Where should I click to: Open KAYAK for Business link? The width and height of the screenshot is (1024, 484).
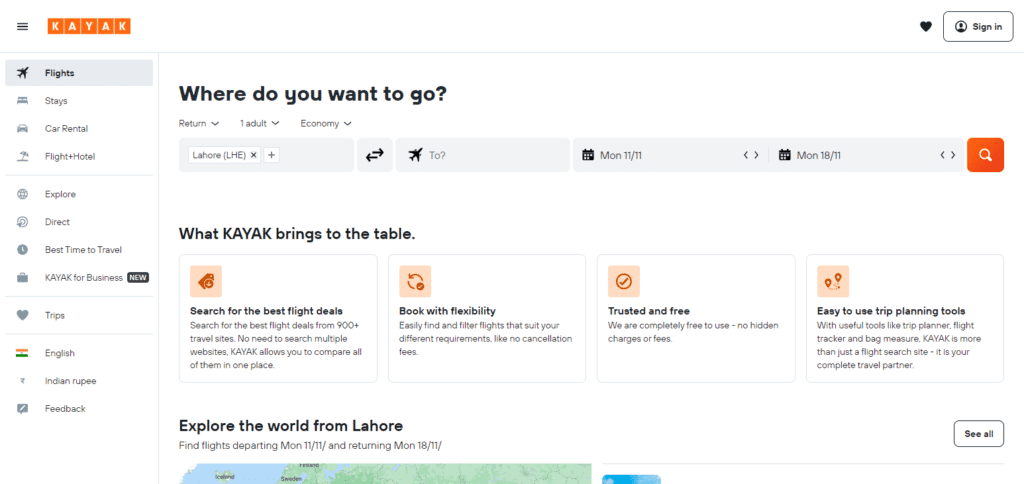pos(79,278)
